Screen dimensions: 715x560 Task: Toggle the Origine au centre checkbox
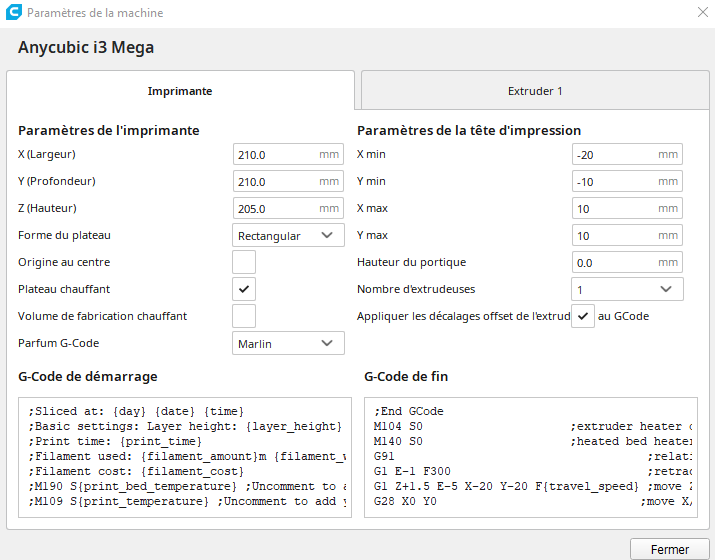click(x=244, y=262)
